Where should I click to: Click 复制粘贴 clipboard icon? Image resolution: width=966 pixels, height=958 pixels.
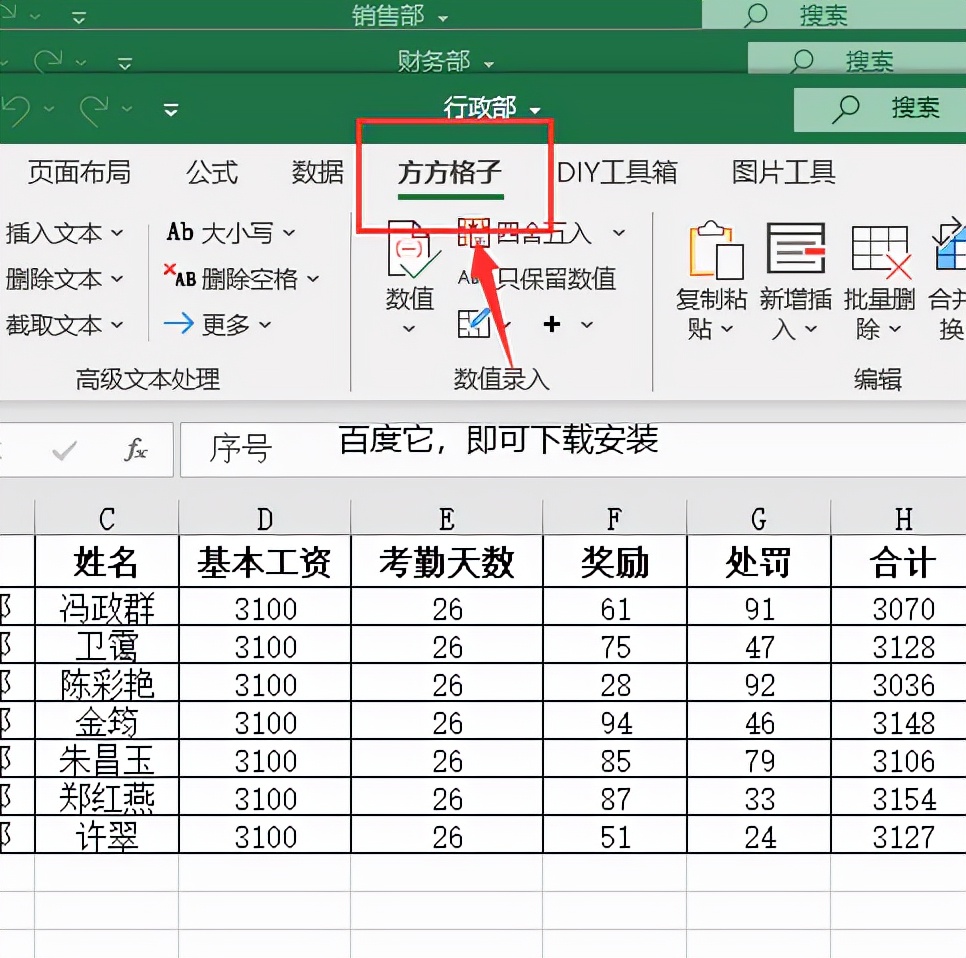tap(716, 250)
